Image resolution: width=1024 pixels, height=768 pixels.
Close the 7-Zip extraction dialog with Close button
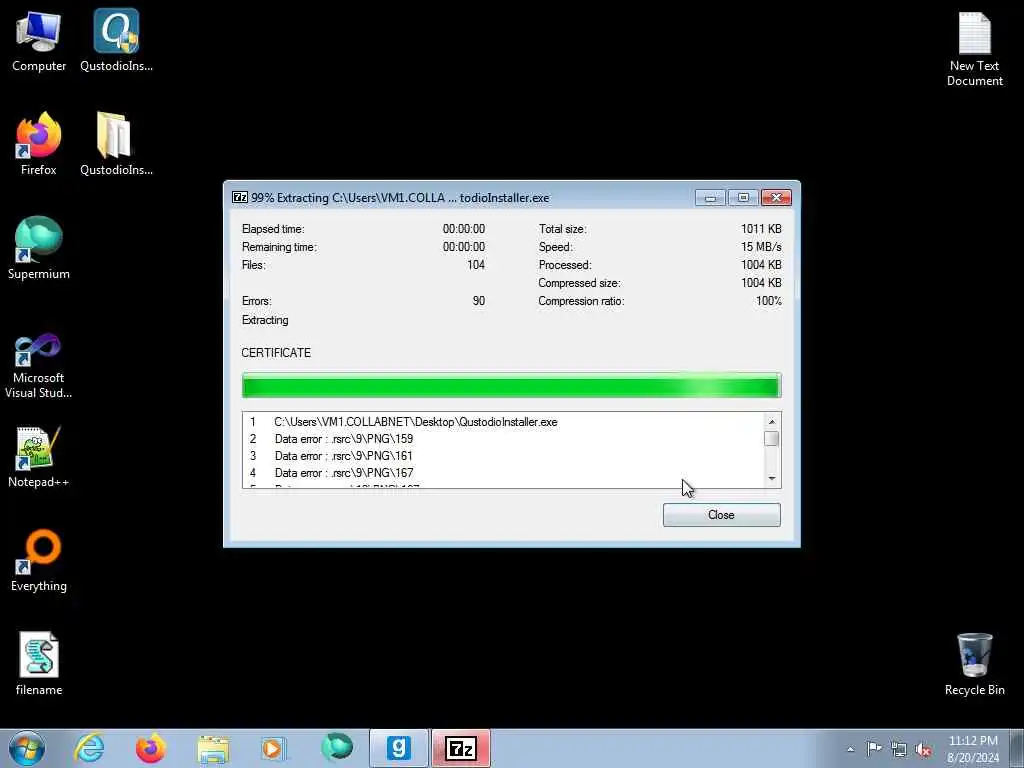pos(722,515)
